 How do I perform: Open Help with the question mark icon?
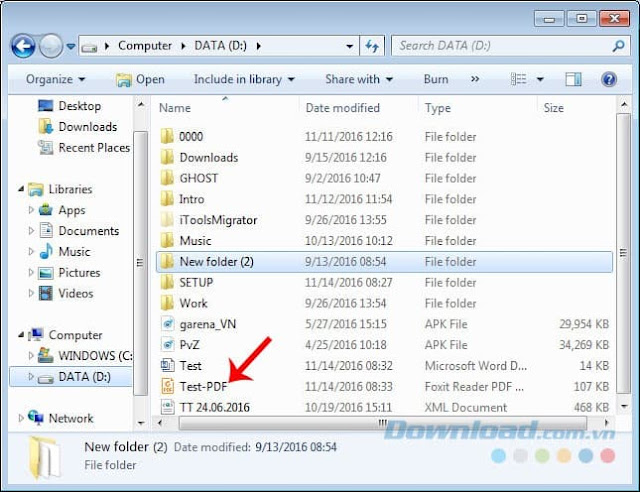click(609, 79)
